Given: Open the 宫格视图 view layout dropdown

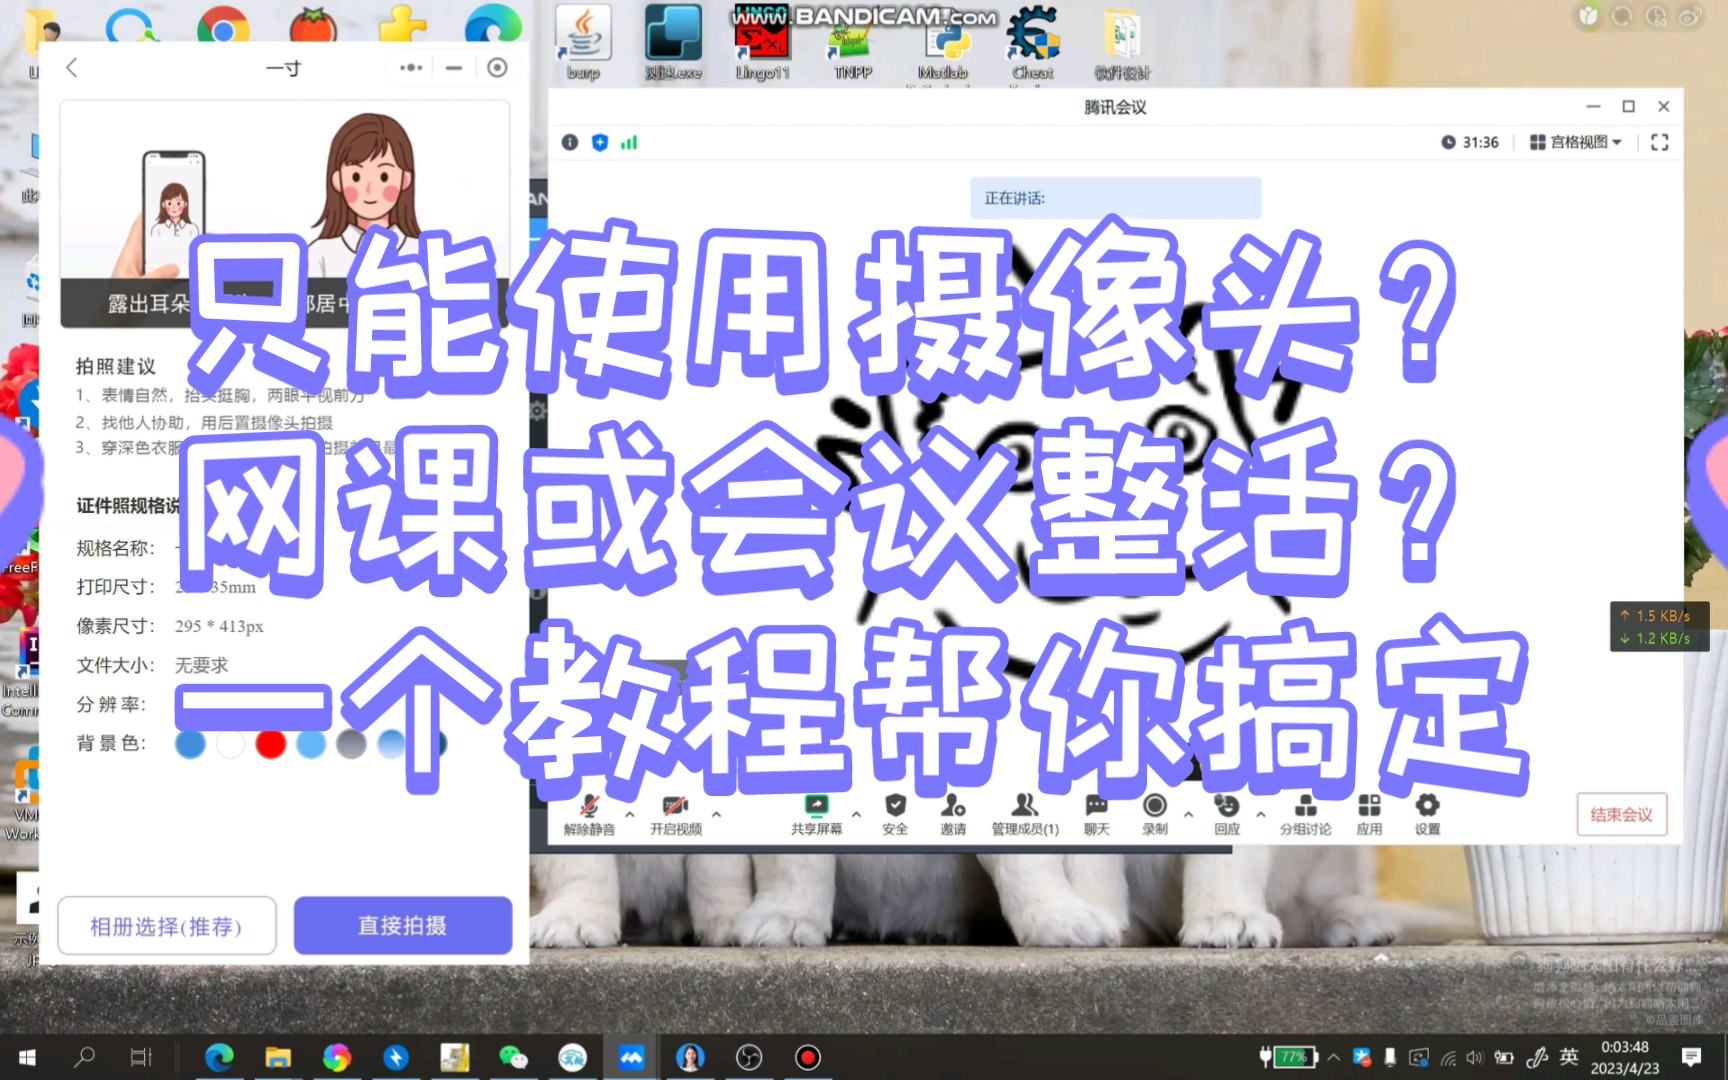Looking at the screenshot, I should click(x=1575, y=142).
